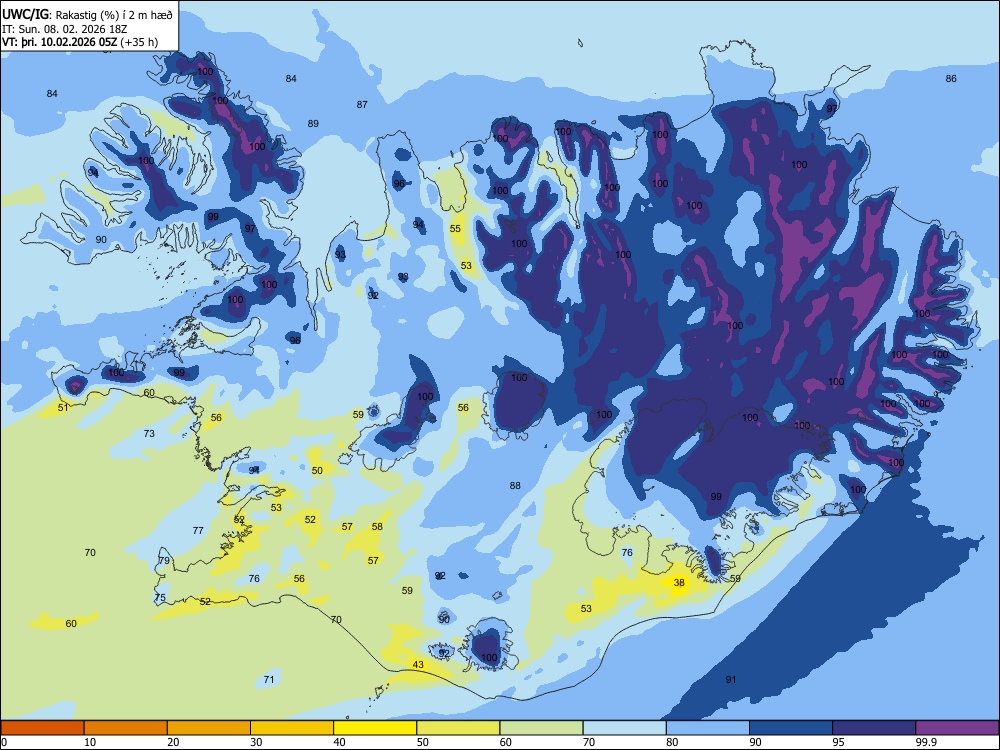Click the 'IT: Sun. 08. 02. 2026 18Z' line
Image resolution: width=1000 pixels, height=750 pixels.
coord(64,29)
